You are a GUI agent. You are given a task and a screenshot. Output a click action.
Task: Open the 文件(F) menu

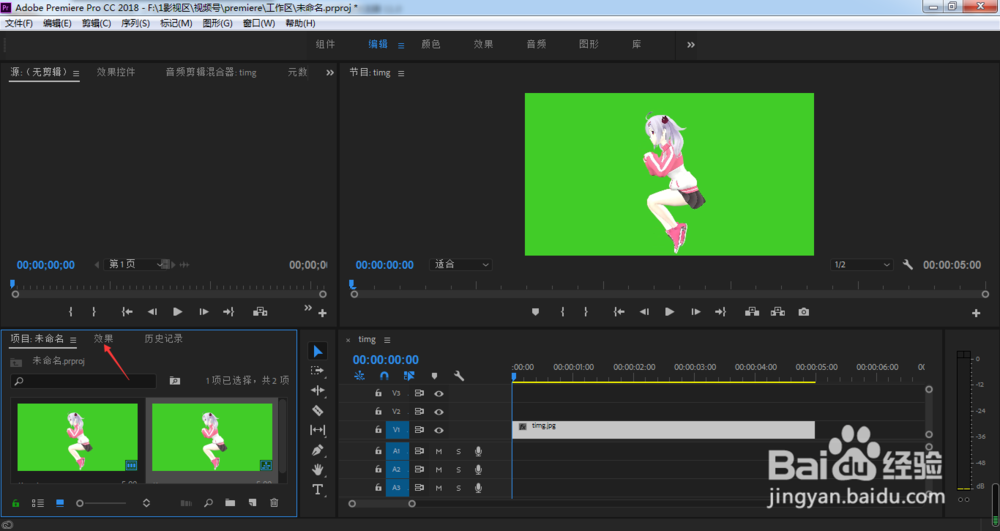[18, 23]
